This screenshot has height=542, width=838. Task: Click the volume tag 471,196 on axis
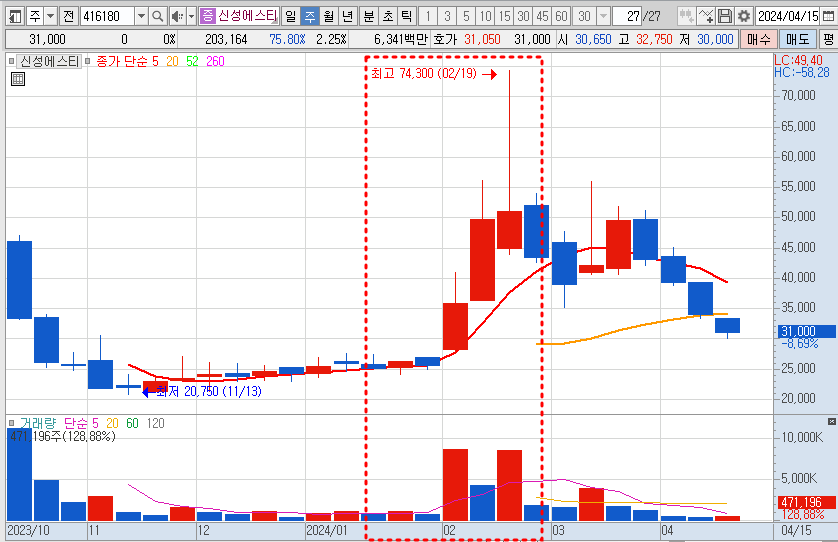[806, 502]
